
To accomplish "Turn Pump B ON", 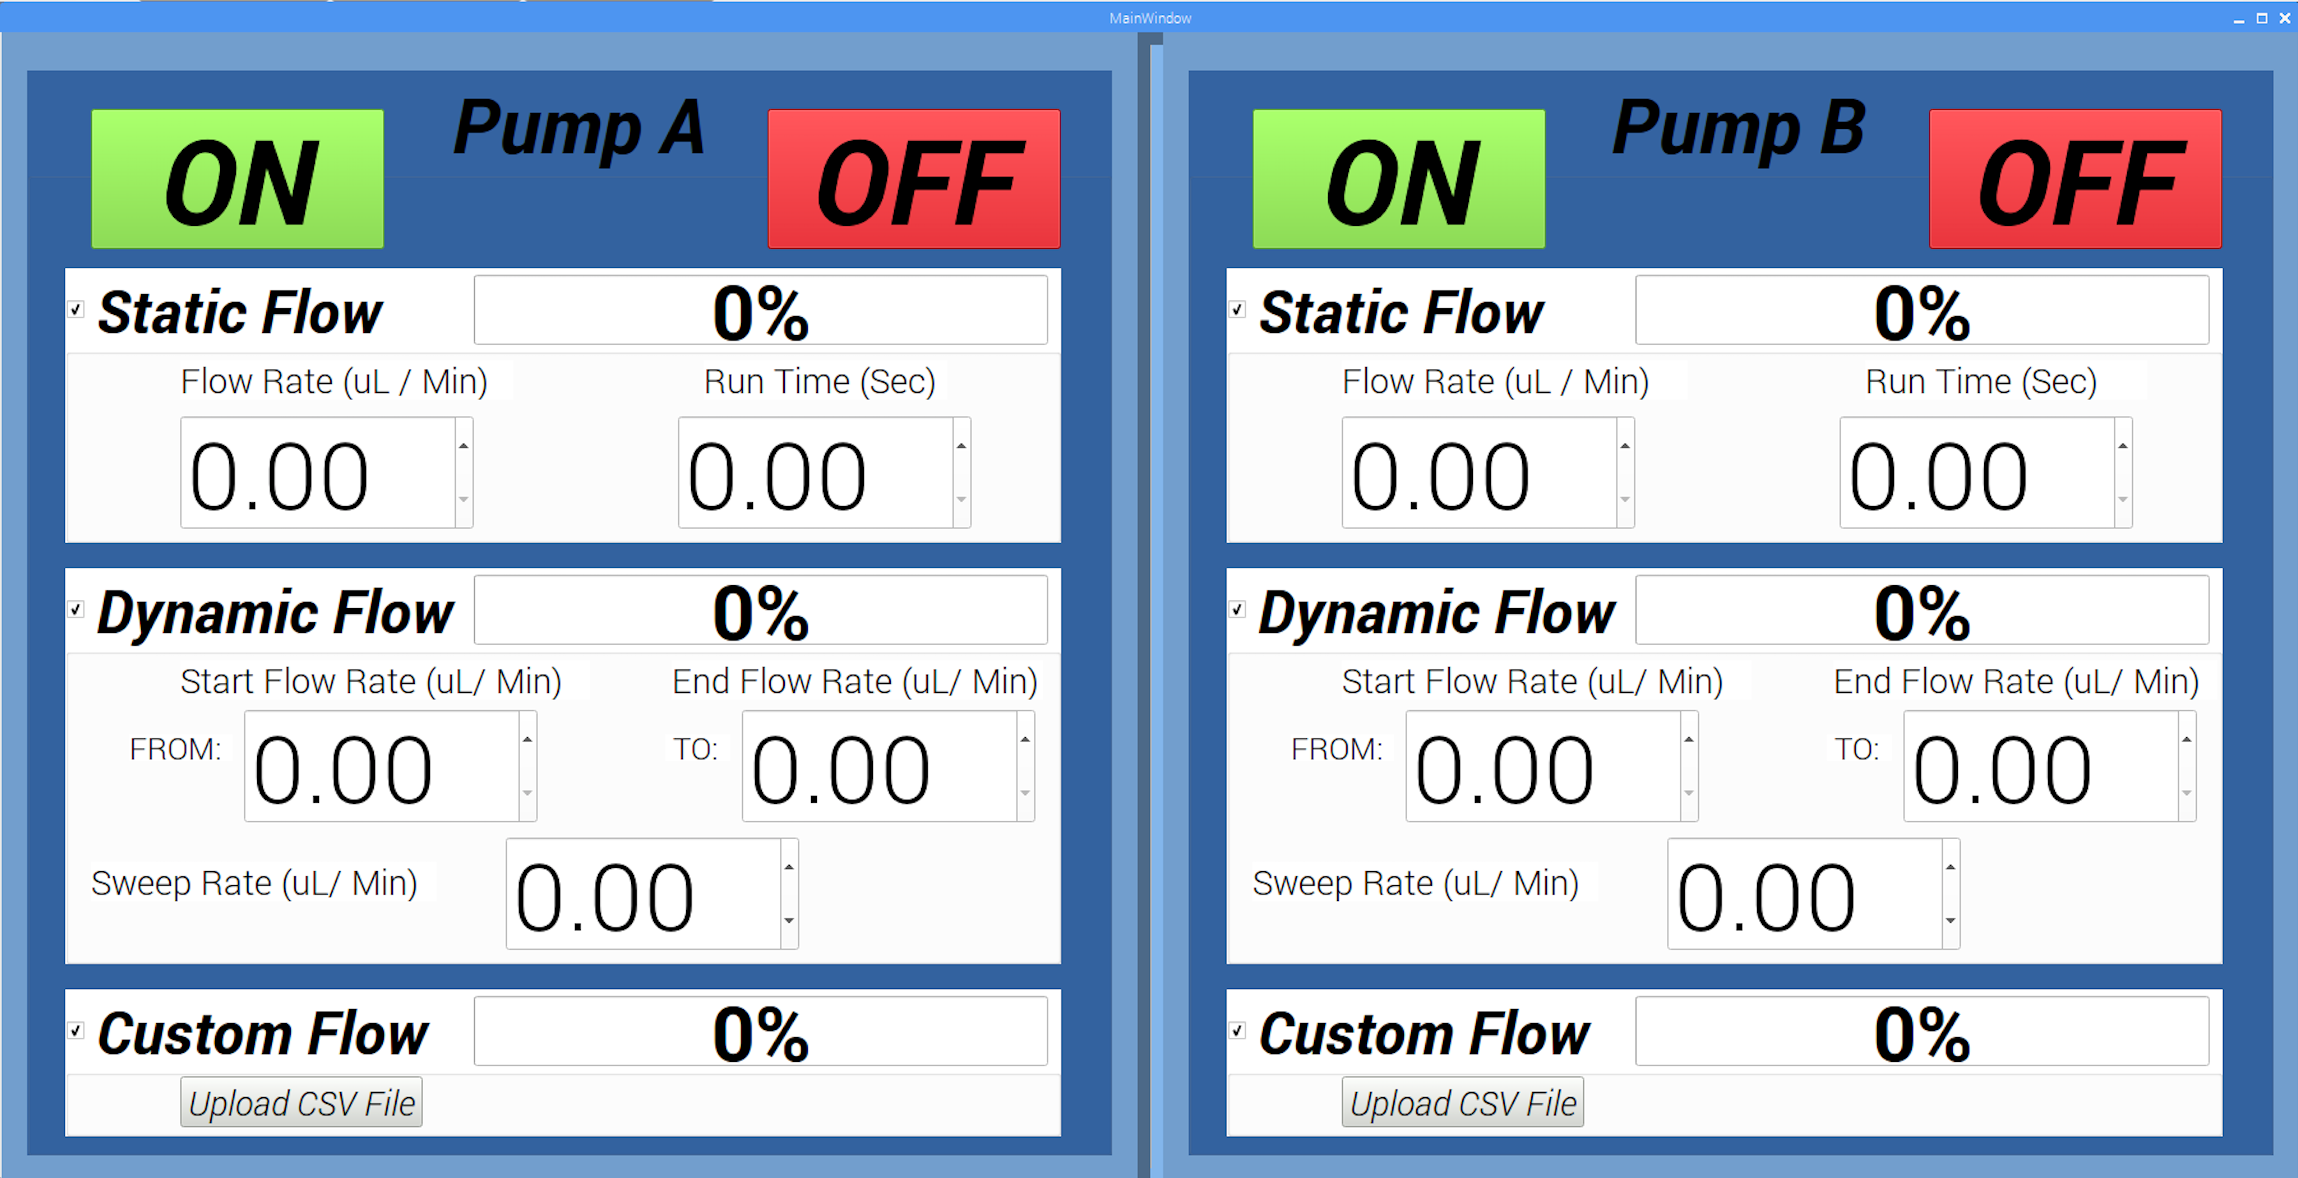I will [1397, 178].
